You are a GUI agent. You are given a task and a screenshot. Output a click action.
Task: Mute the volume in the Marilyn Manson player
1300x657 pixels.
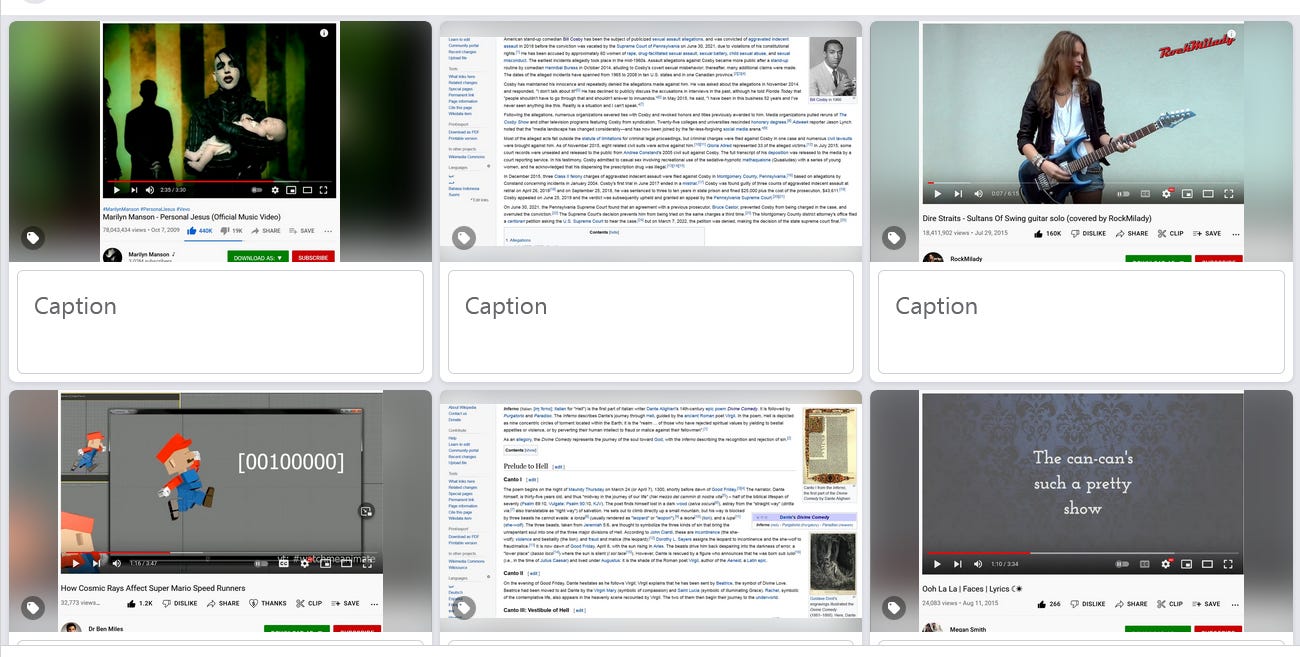tap(150, 190)
